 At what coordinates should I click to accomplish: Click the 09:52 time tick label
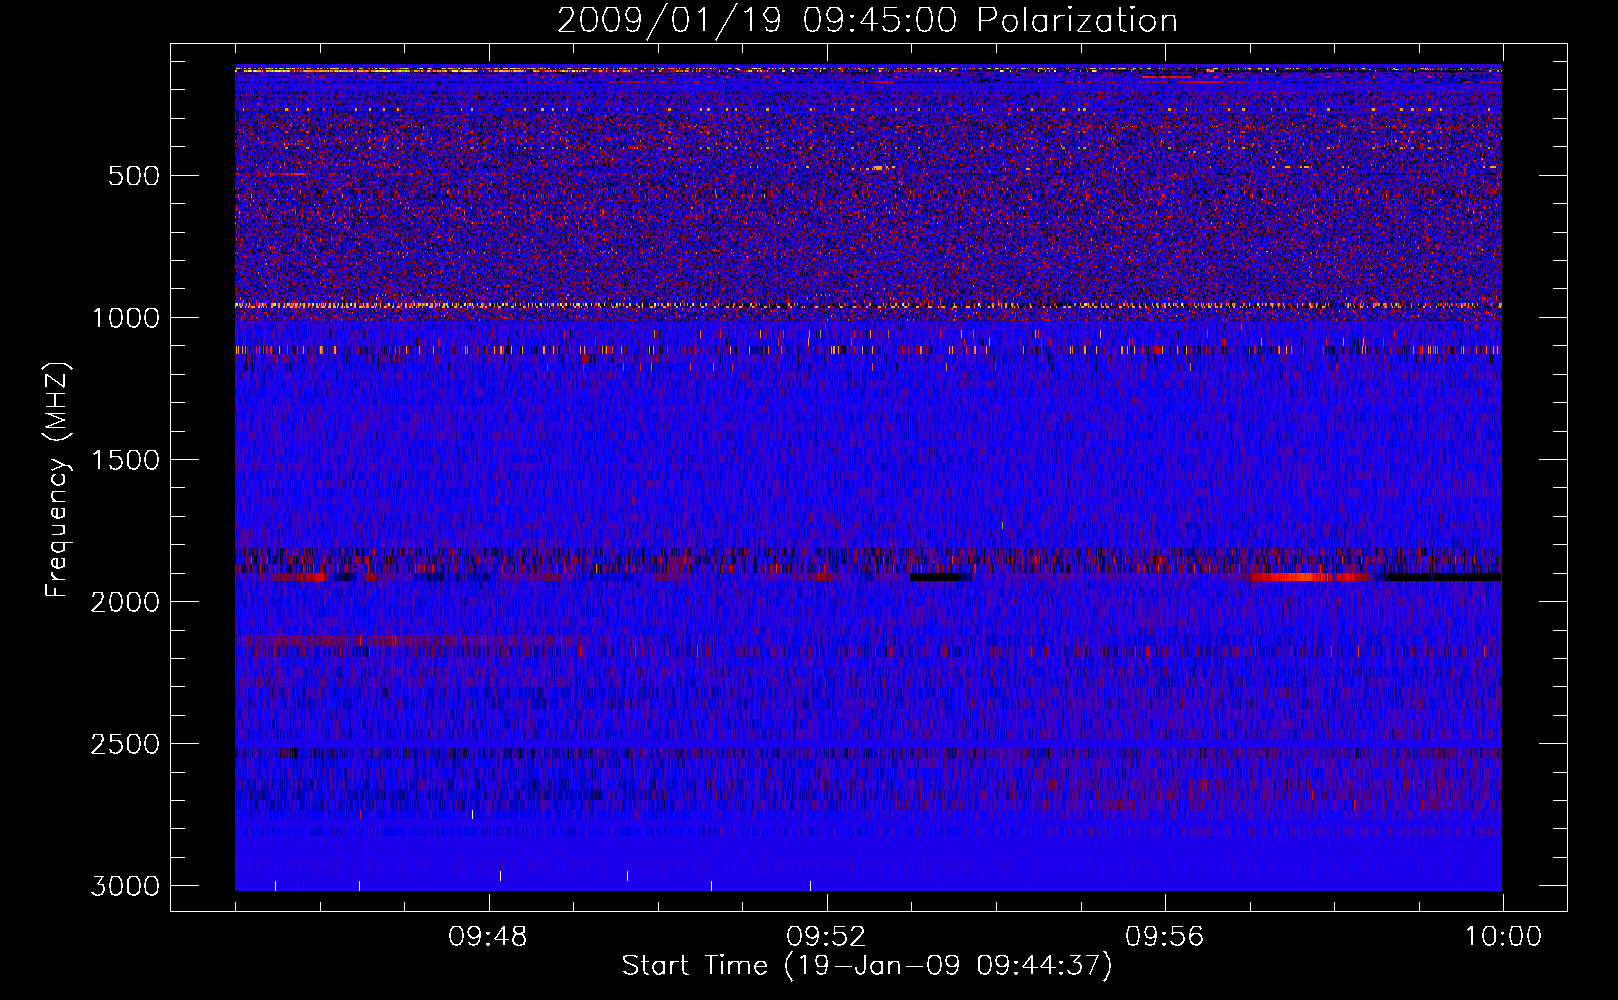[x=826, y=937]
